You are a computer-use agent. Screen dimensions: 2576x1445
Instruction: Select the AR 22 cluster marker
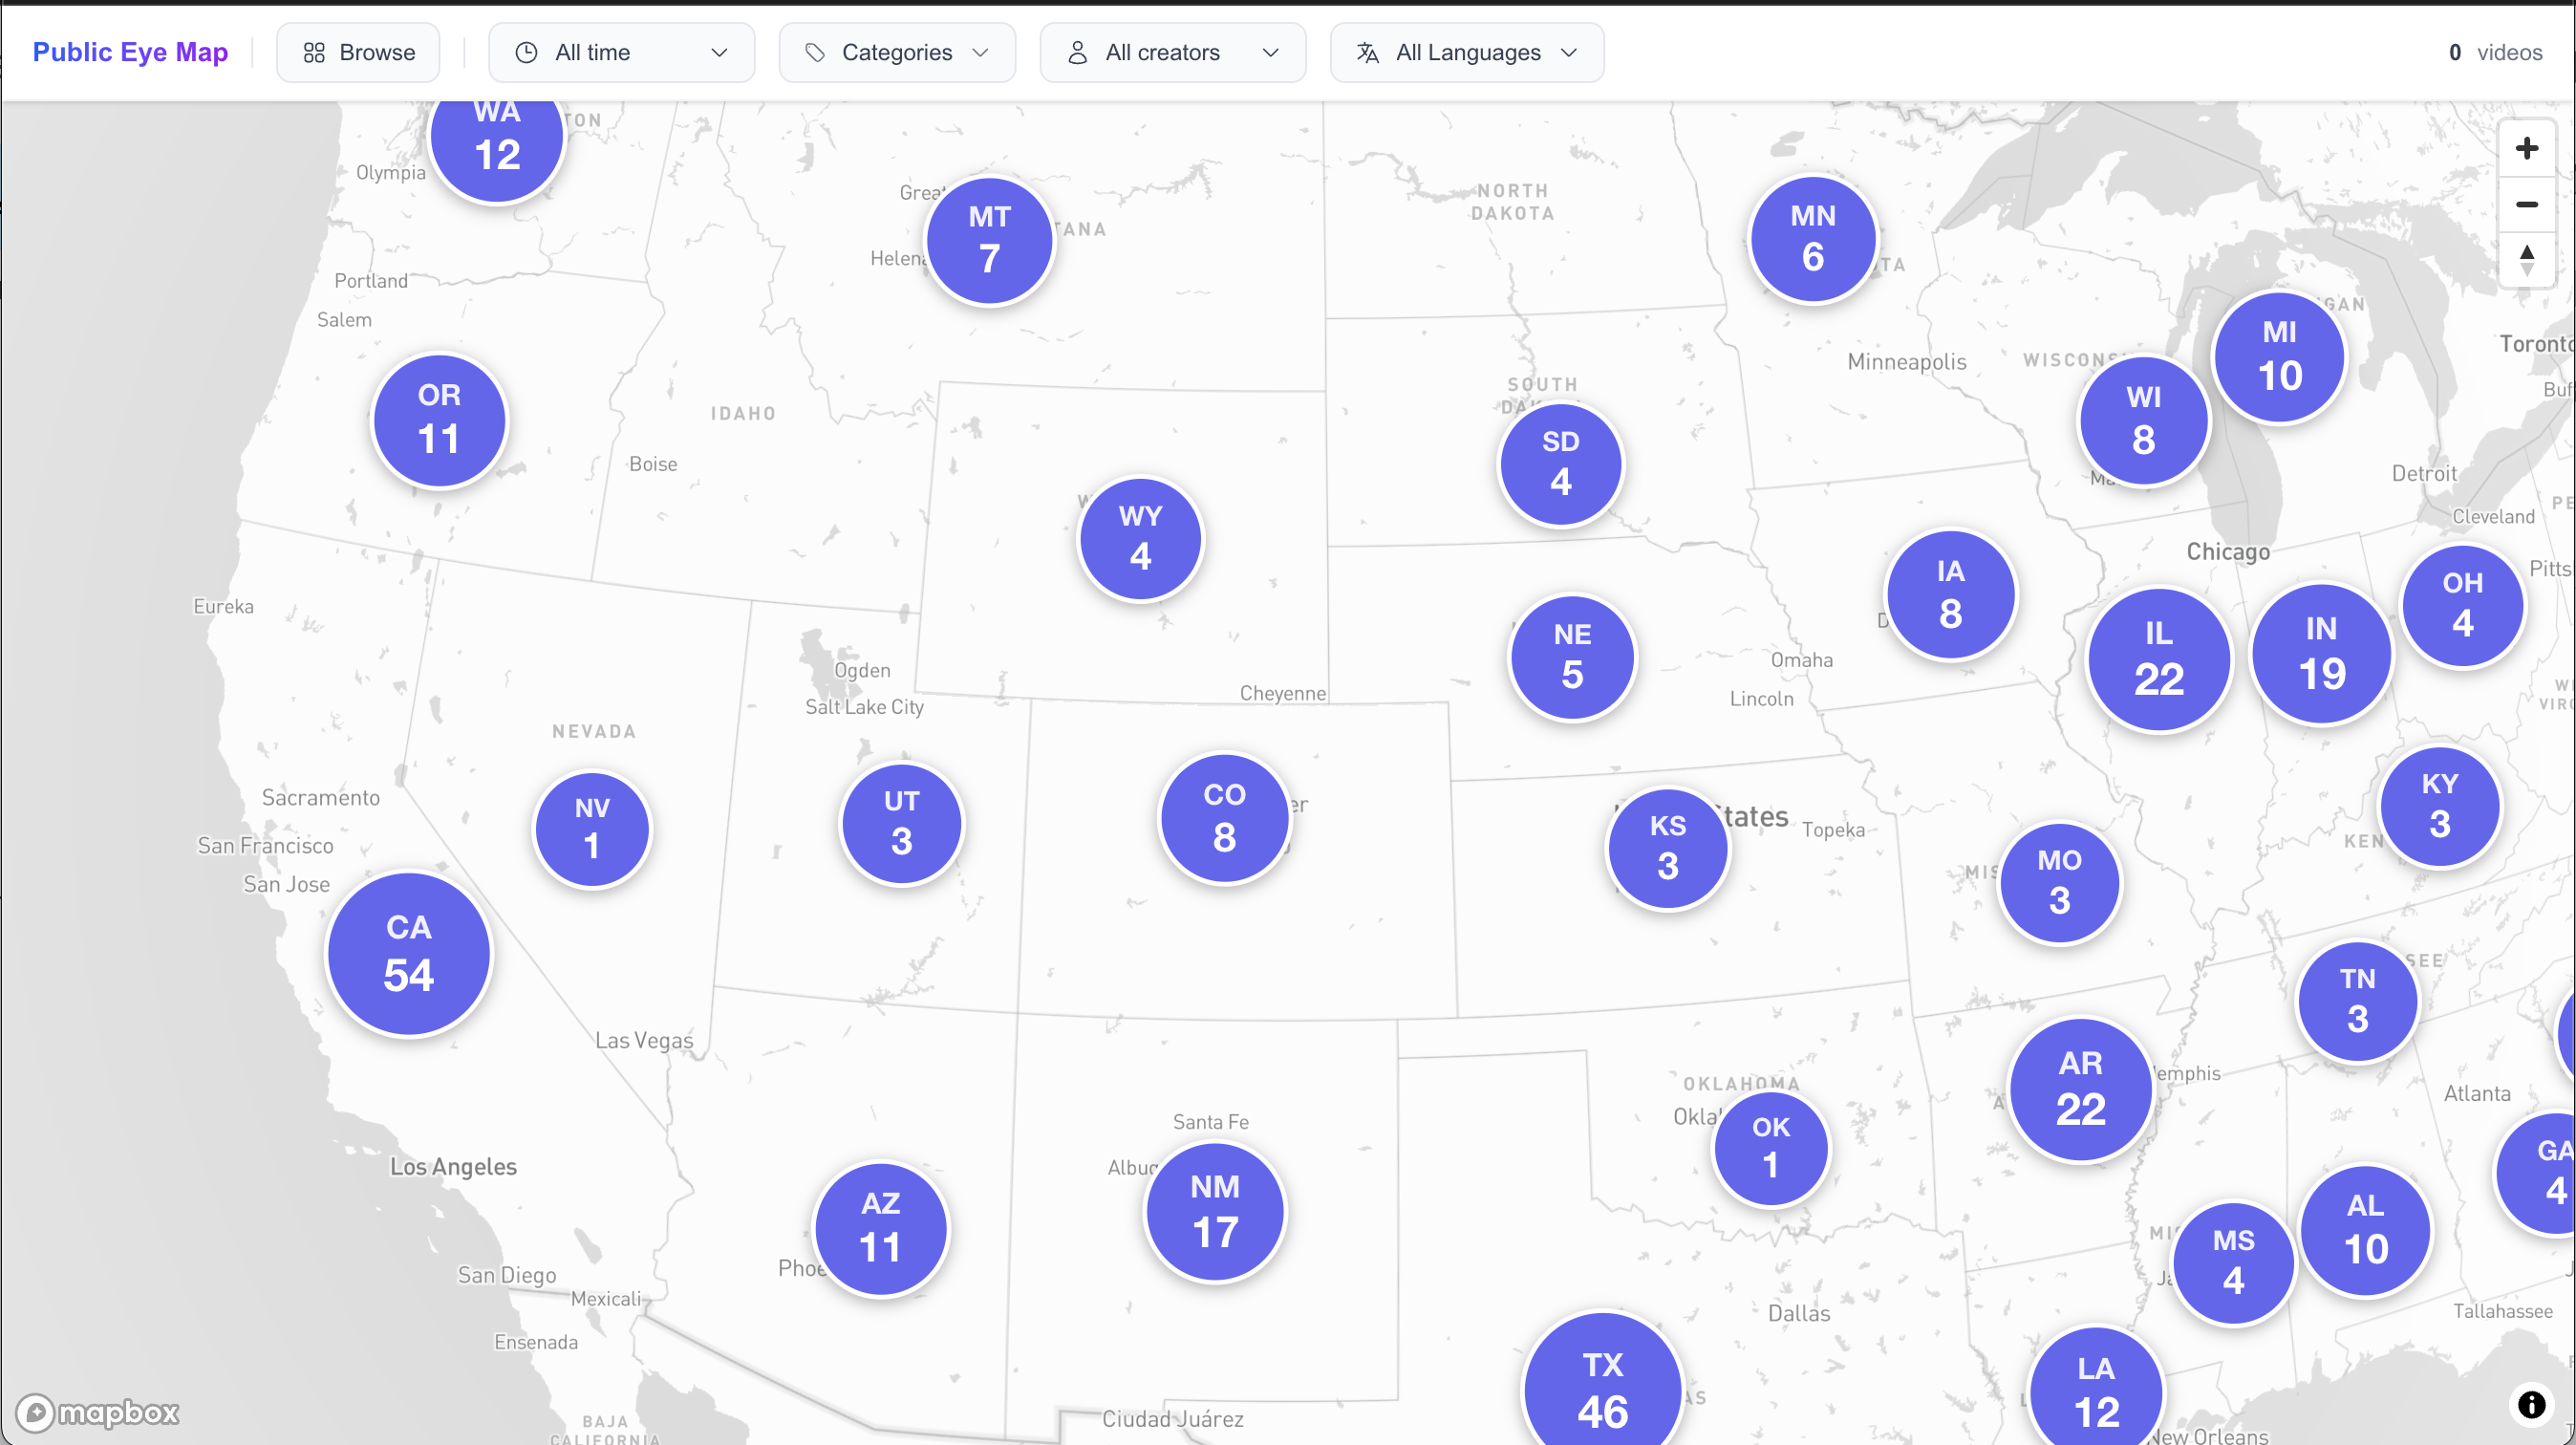click(2080, 1089)
